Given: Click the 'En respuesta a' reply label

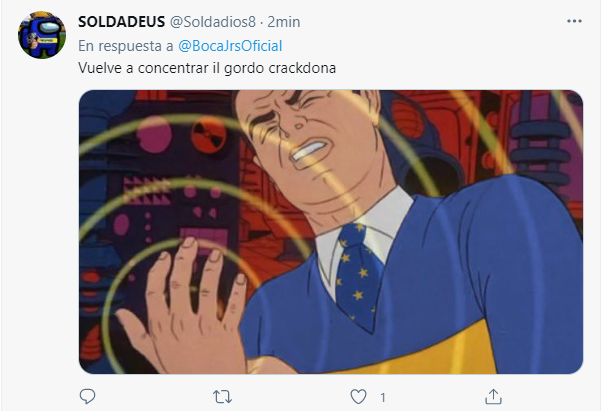Looking at the screenshot, I should [126, 46].
